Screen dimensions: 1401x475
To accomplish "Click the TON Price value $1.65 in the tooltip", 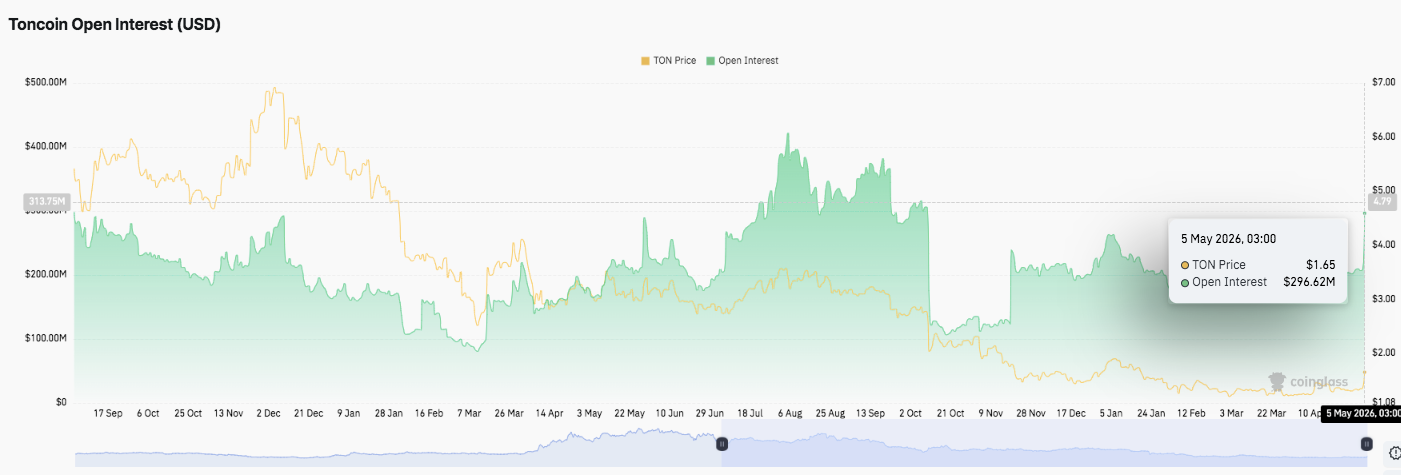I will pyautogui.click(x=1321, y=265).
